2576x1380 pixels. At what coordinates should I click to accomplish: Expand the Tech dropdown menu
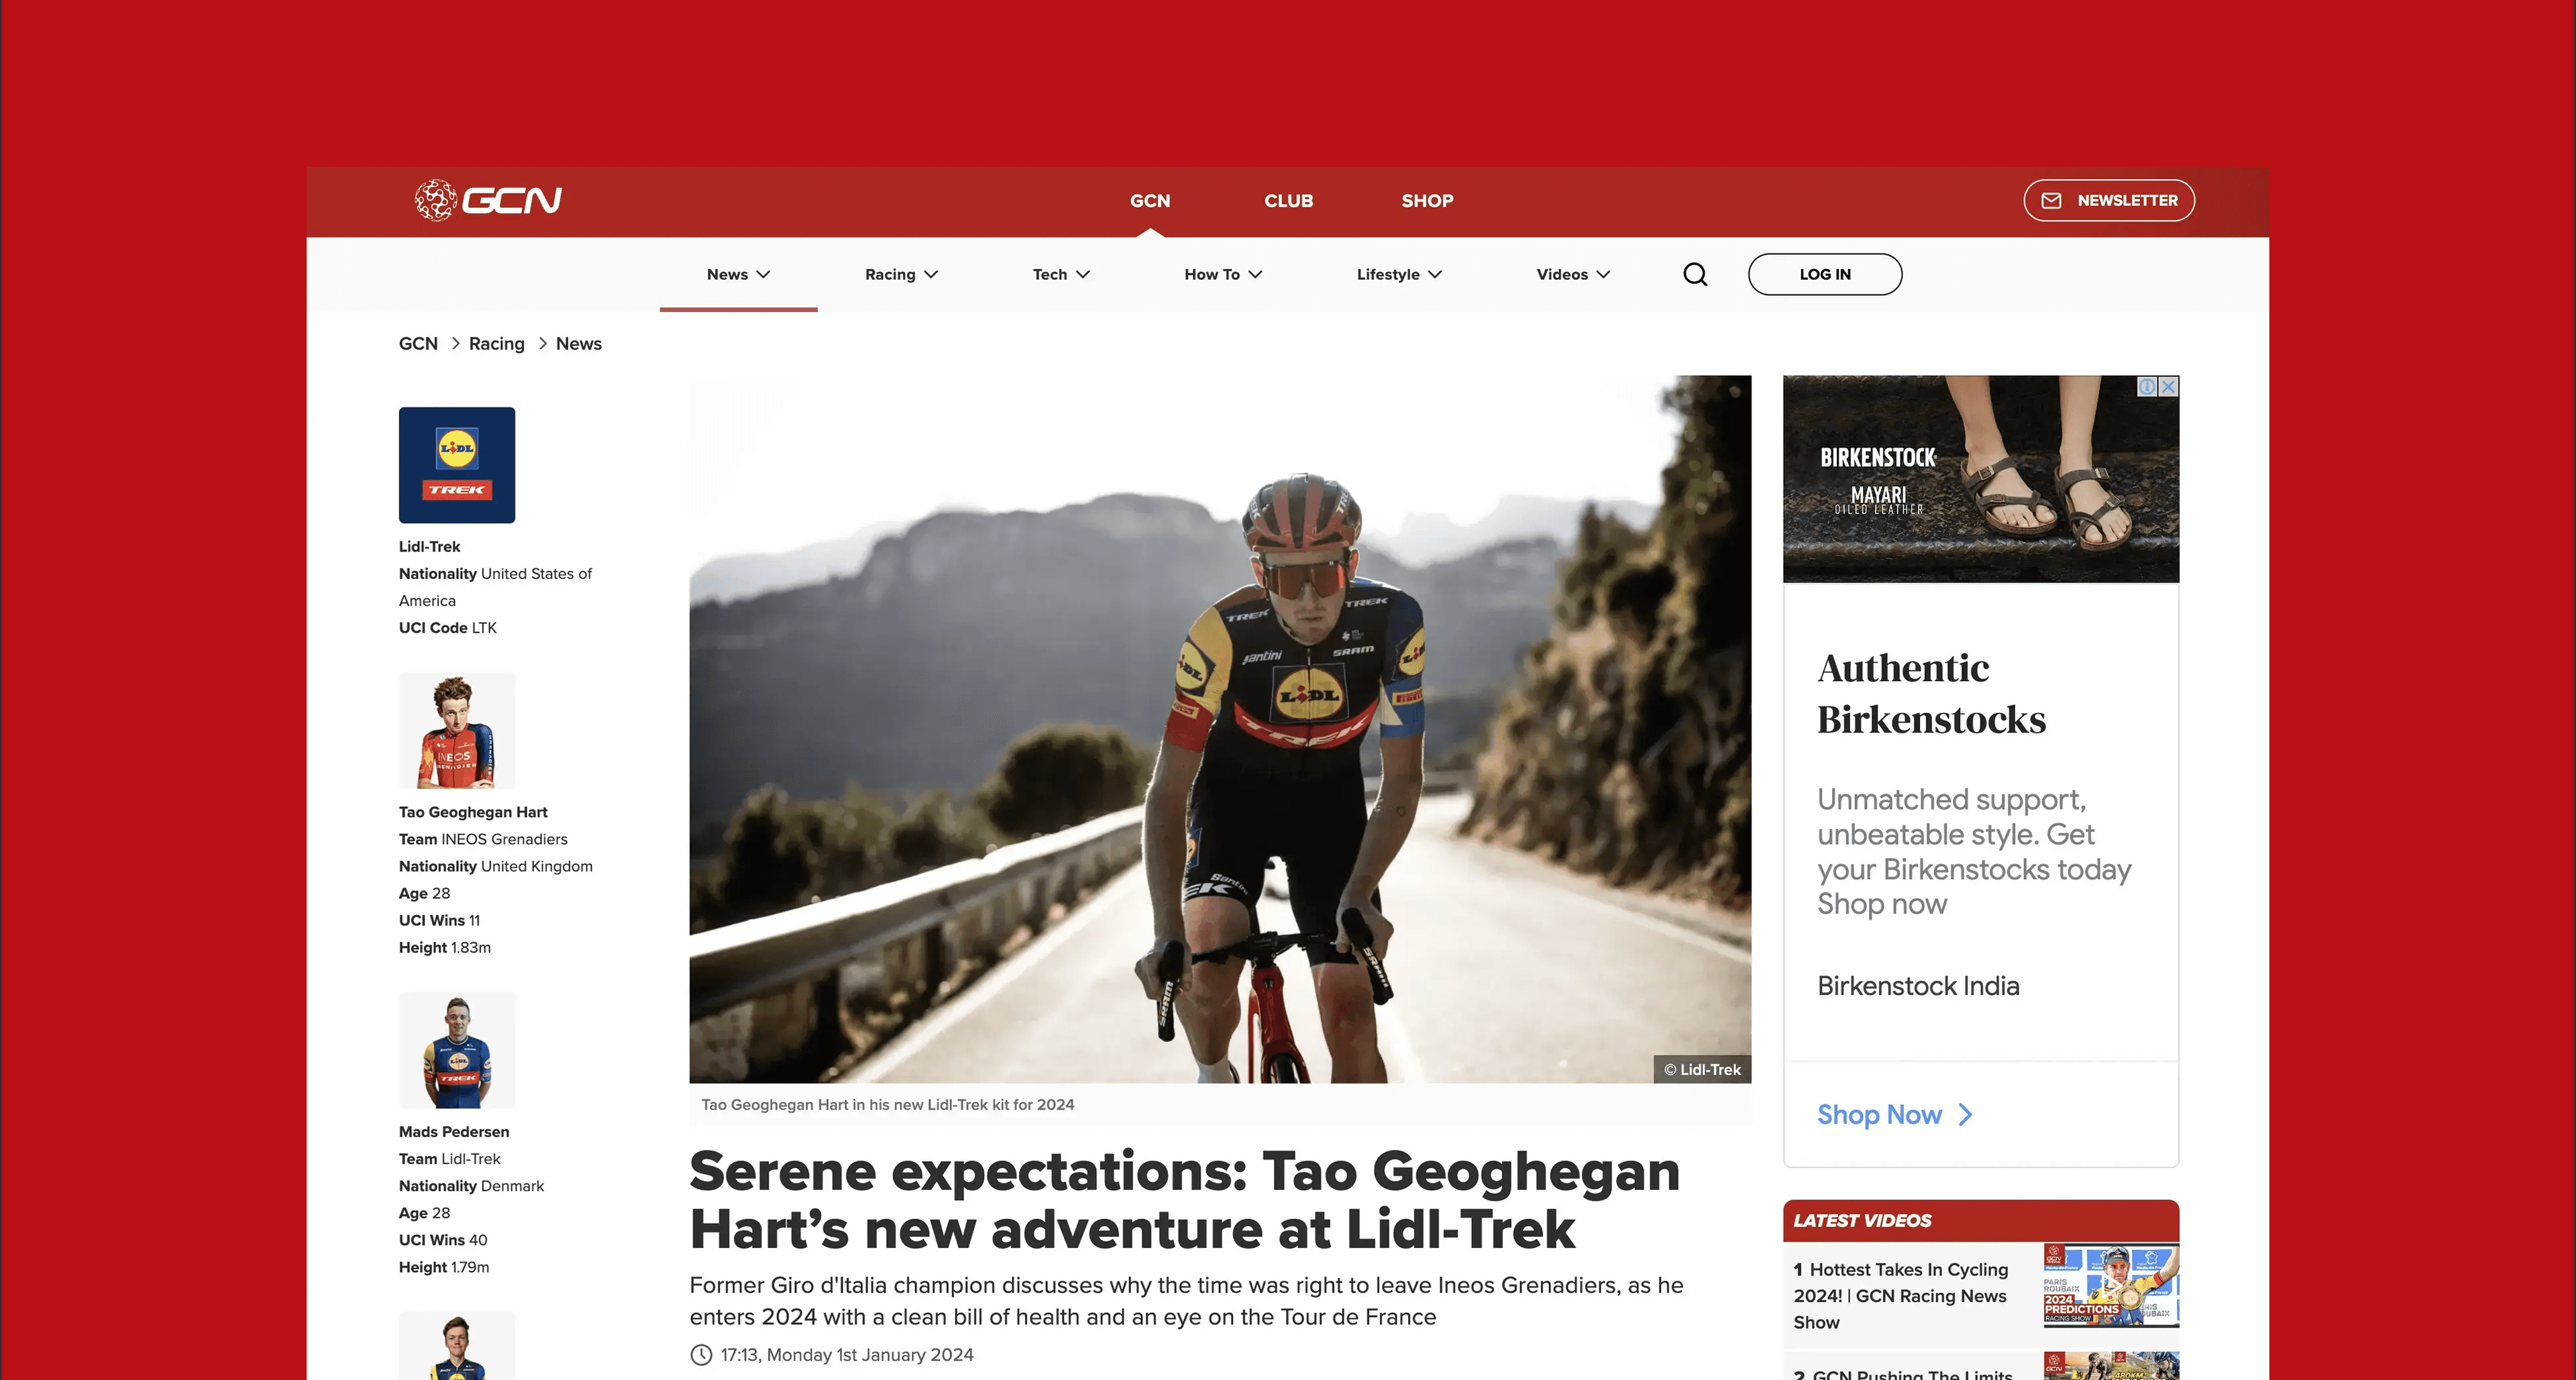tap(1061, 274)
